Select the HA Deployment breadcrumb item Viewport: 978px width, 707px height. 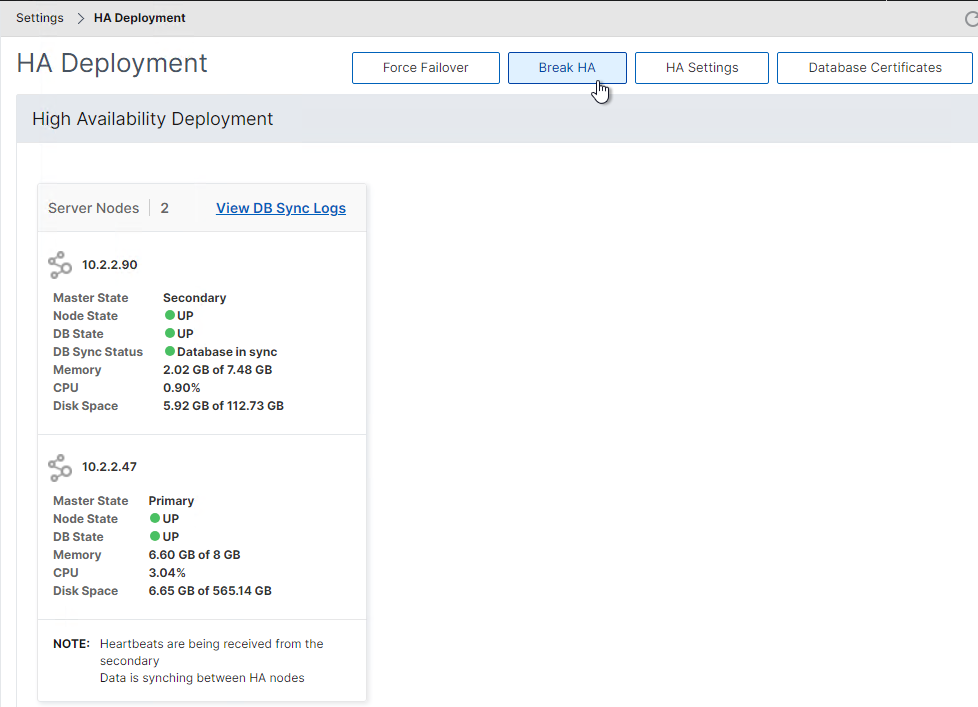(140, 18)
